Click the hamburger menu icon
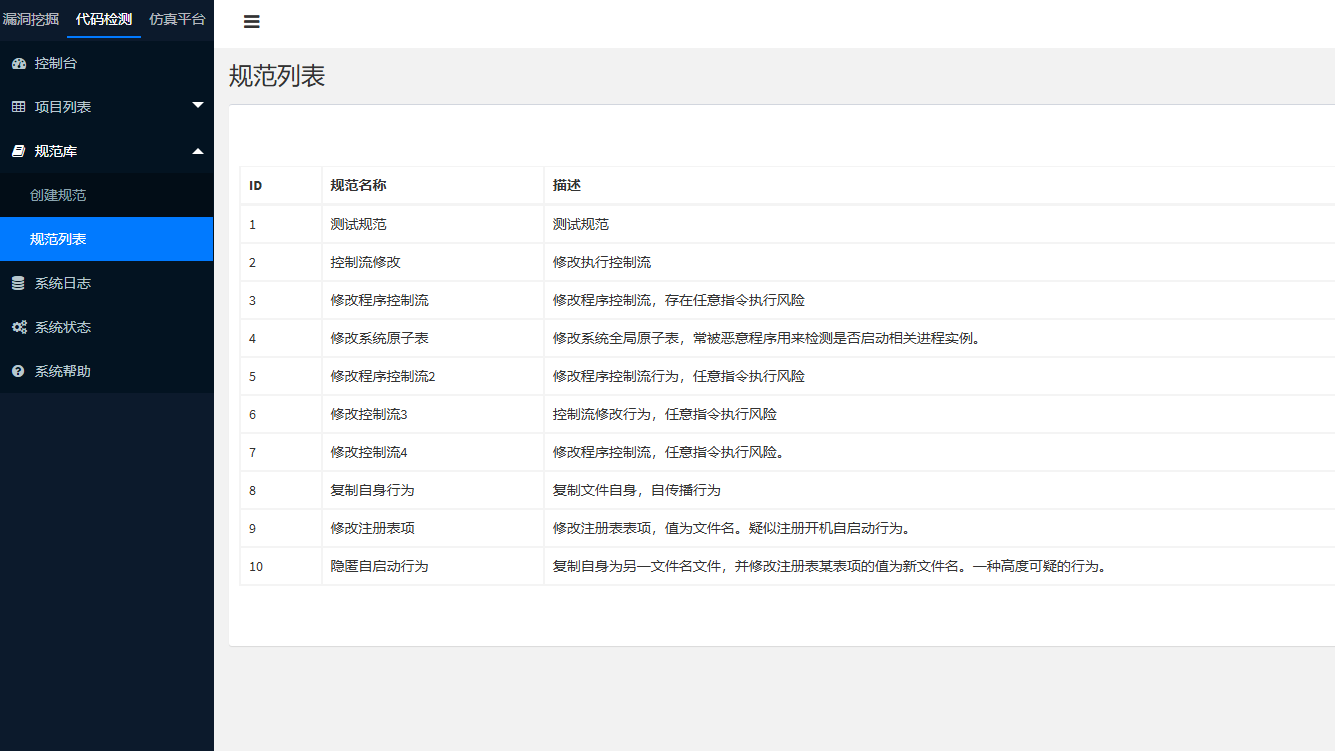 [252, 22]
